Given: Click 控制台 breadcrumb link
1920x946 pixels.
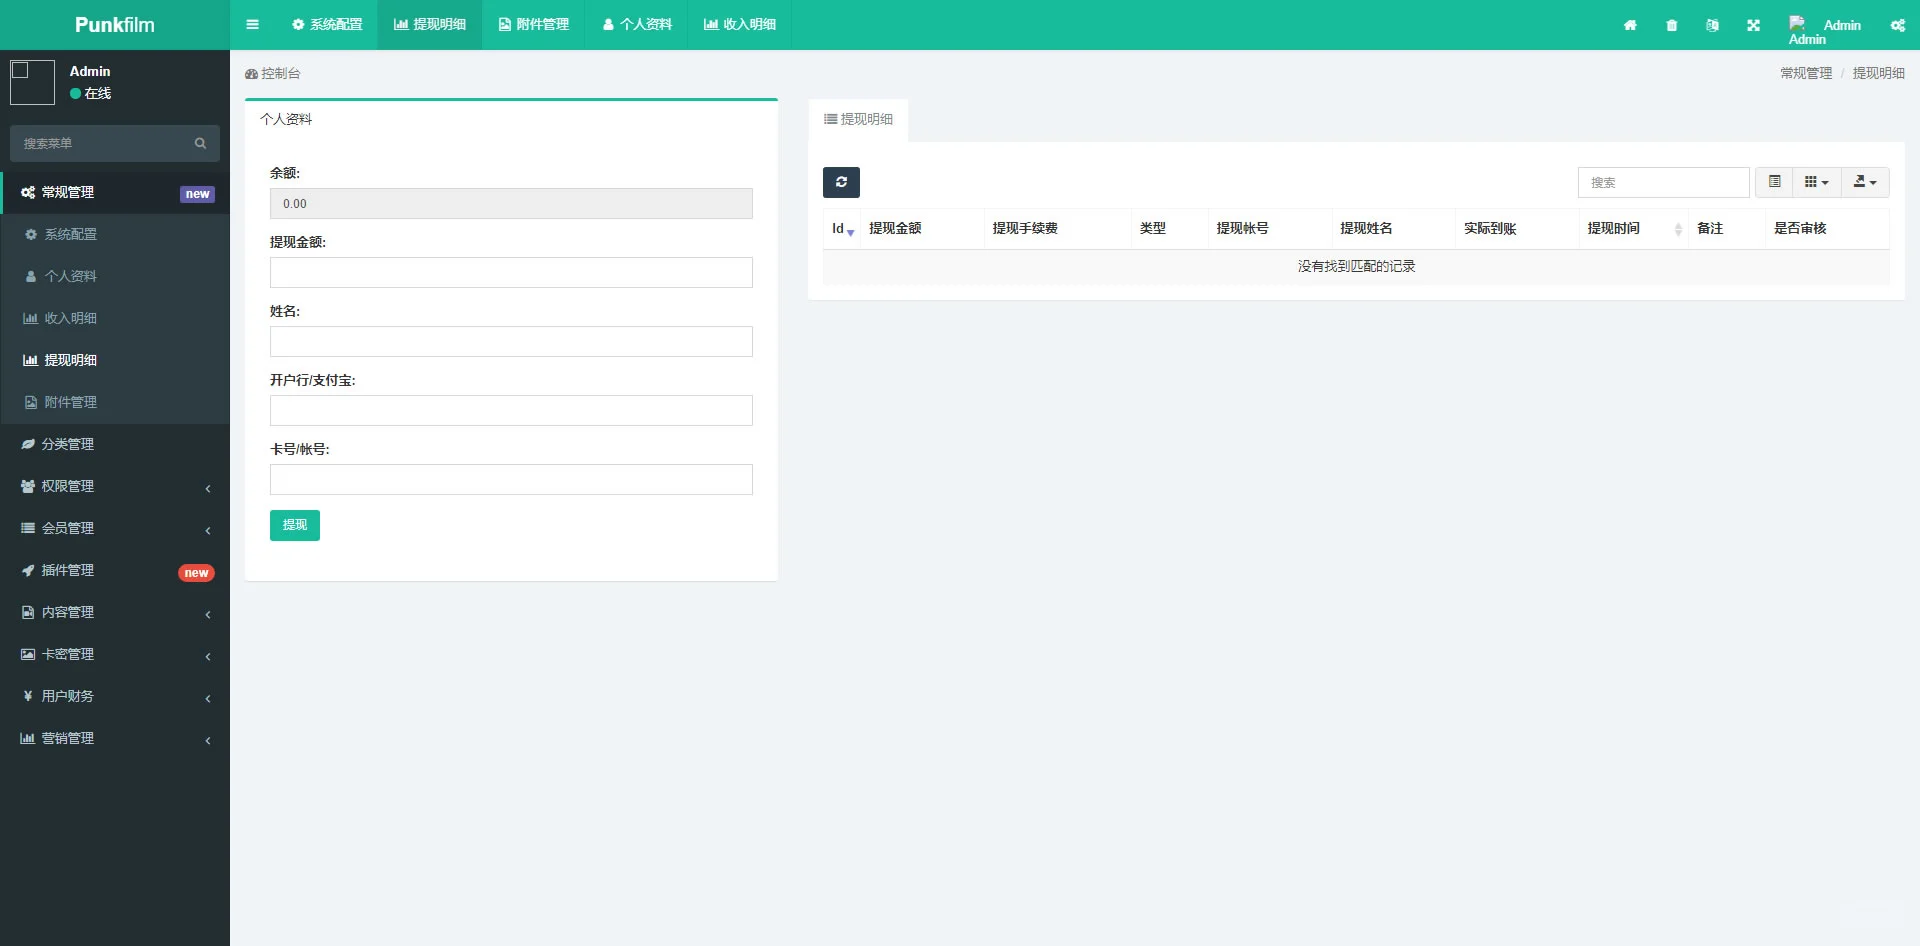Looking at the screenshot, I should tap(273, 73).
